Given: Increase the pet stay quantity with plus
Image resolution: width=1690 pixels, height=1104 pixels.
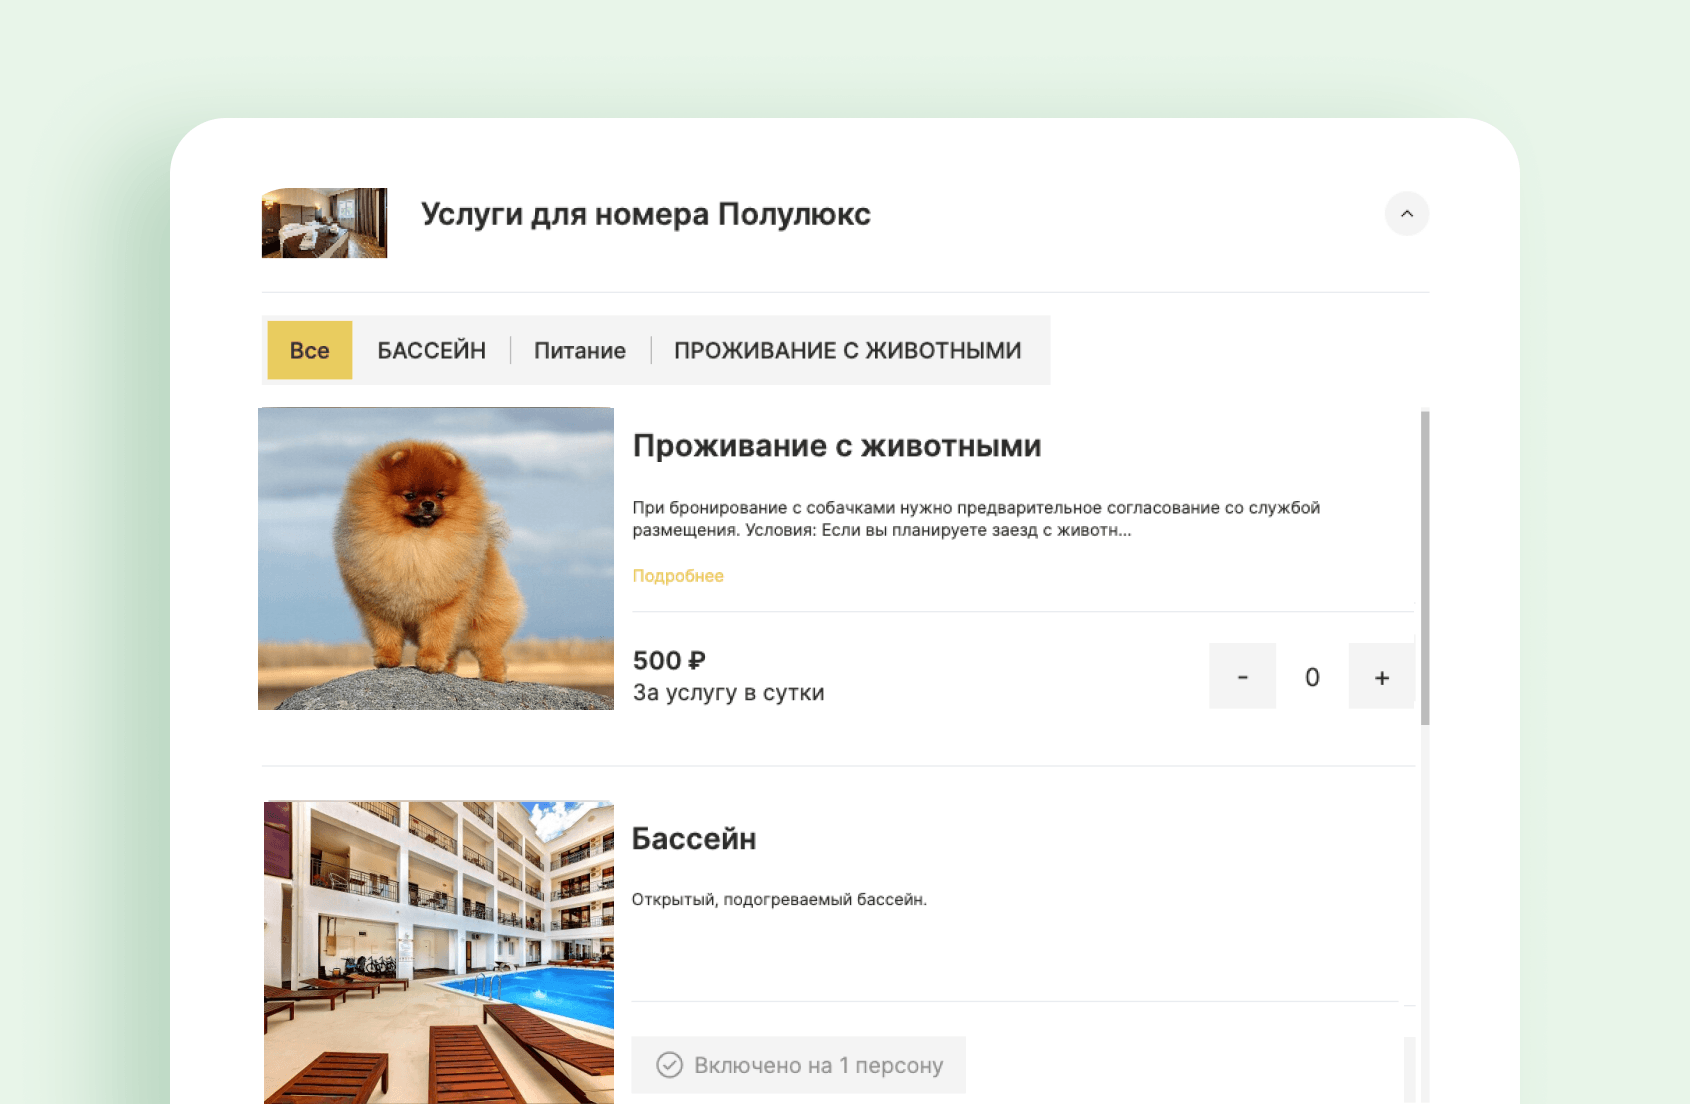Looking at the screenshot, I should tap(1381, 676).
